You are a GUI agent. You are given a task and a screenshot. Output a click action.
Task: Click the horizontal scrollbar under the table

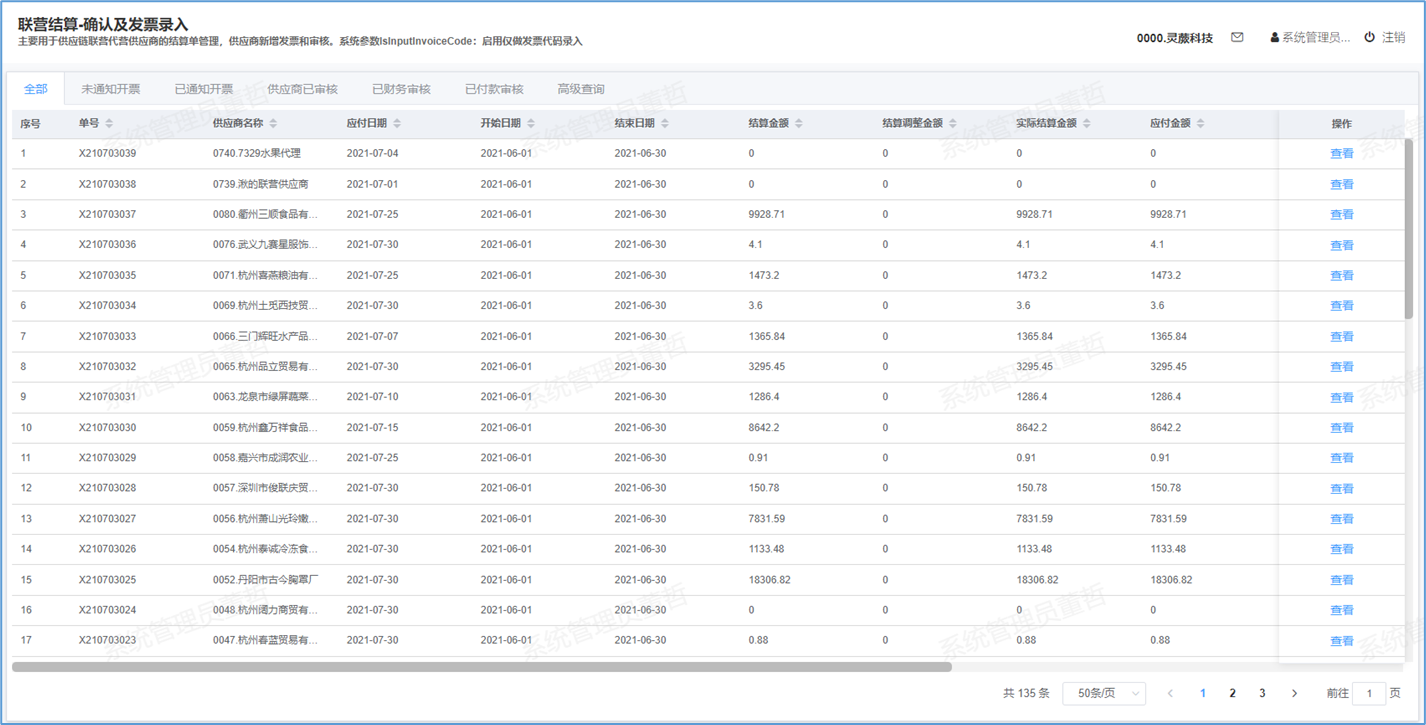click(481, 667)
